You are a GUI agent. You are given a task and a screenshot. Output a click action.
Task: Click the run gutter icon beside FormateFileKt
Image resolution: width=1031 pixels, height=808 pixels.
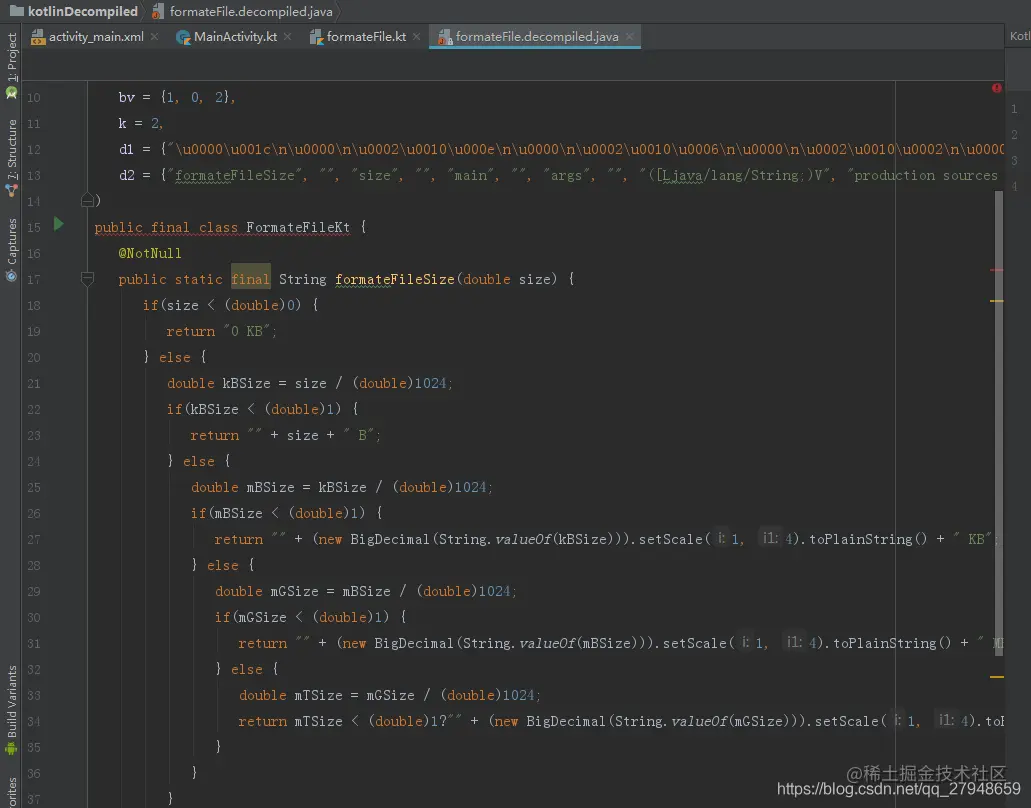pos(59,224)
